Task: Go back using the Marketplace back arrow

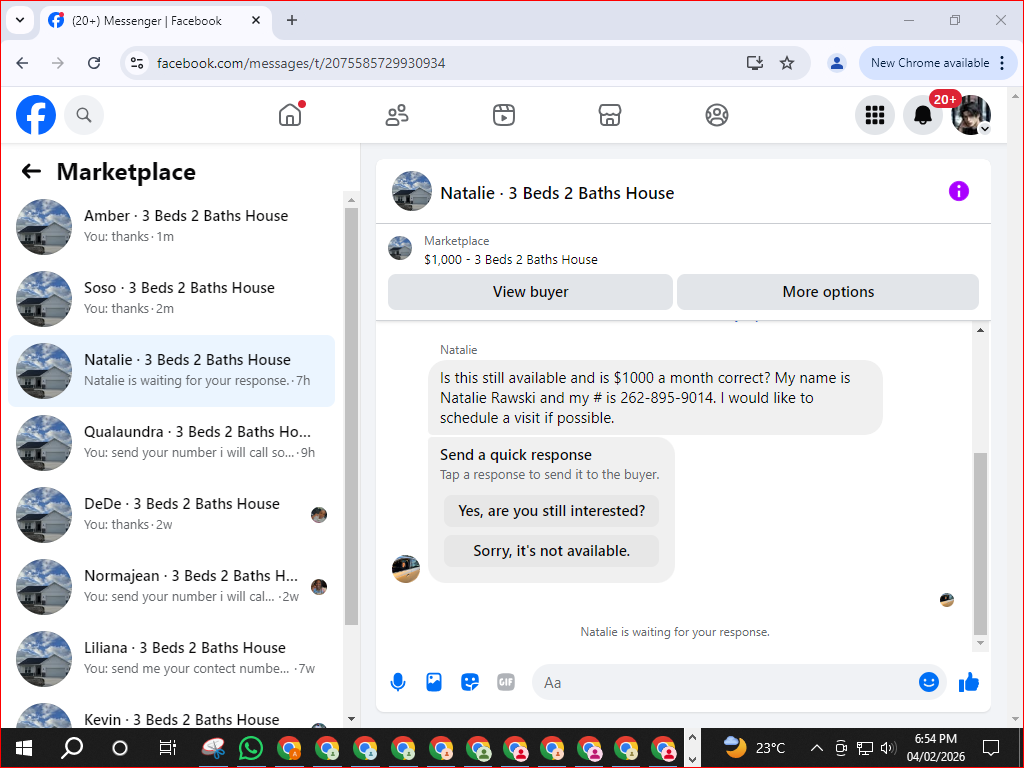Action: coord(31,172)
